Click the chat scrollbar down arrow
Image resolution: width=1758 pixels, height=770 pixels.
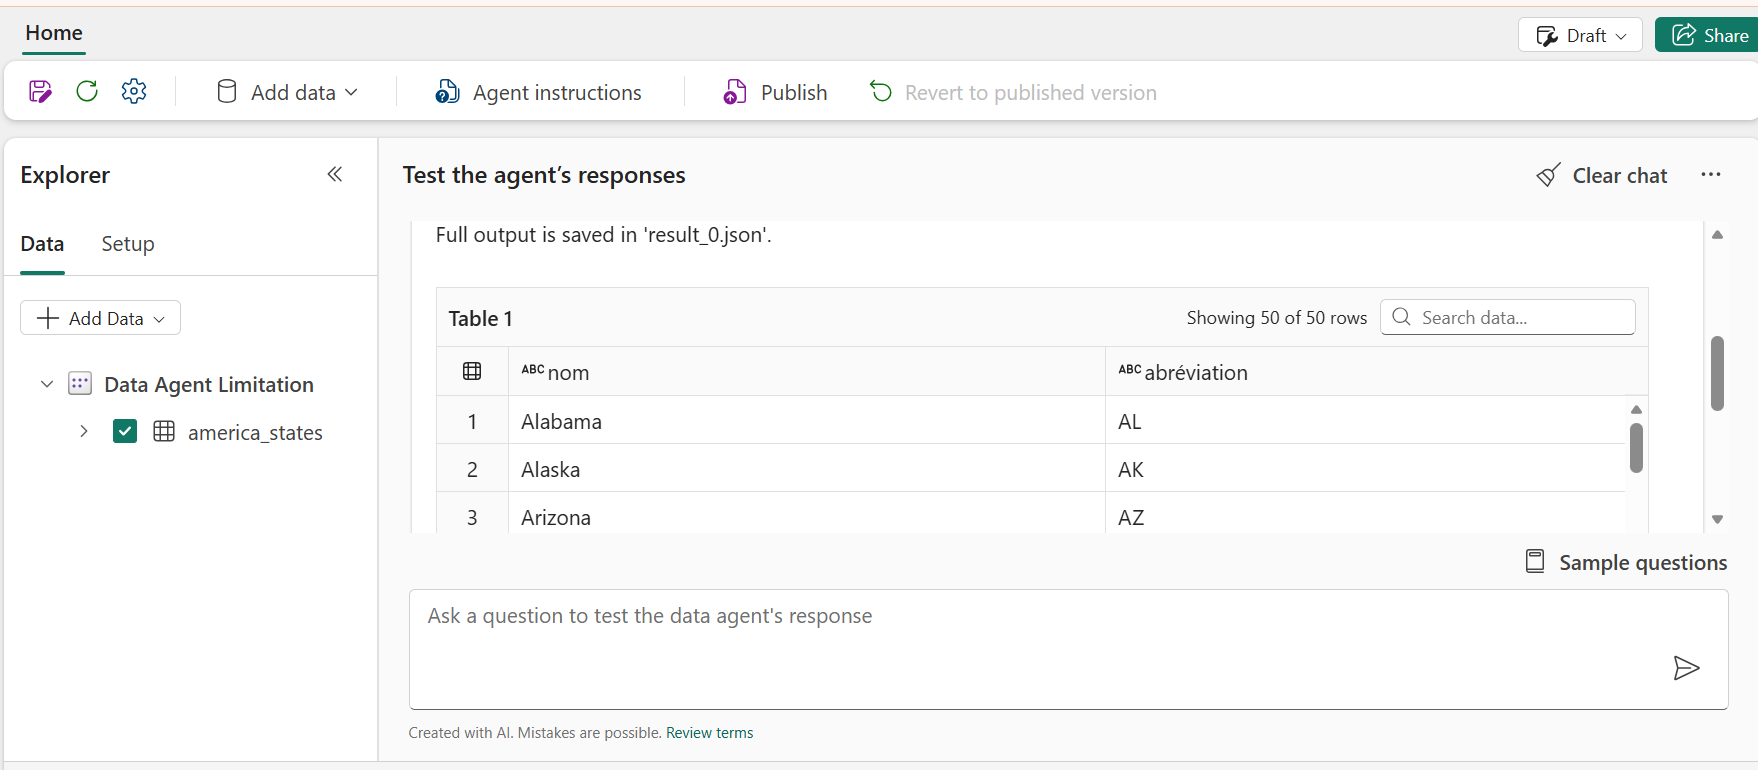tap(1717, 519)
